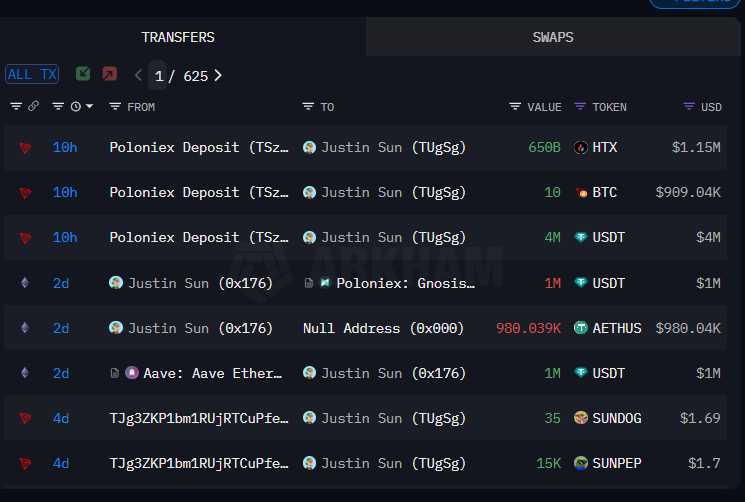This screenshot has width=745, height=502.
Task: Switch to the SWAPS tab
Action: pos(553,37)
